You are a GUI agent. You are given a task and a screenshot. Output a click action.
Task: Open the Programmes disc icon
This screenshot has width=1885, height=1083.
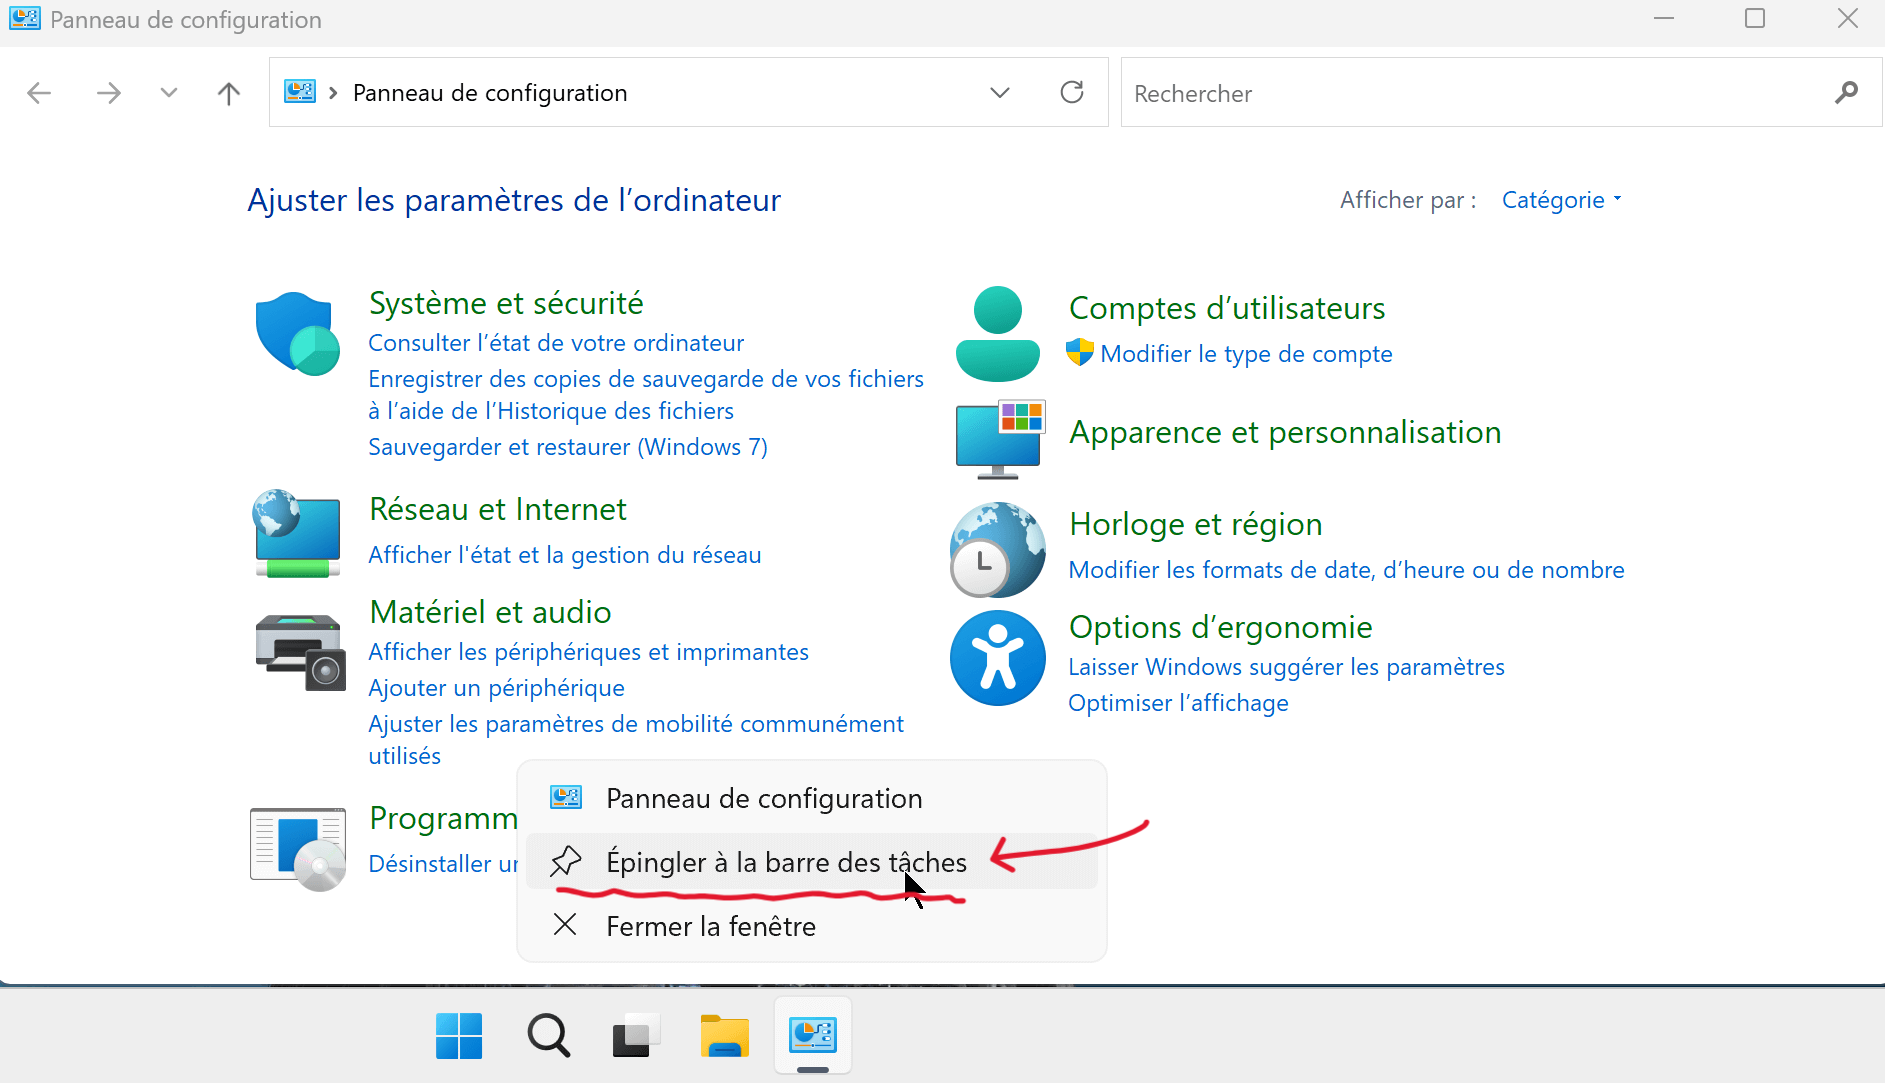coord(298,849)
